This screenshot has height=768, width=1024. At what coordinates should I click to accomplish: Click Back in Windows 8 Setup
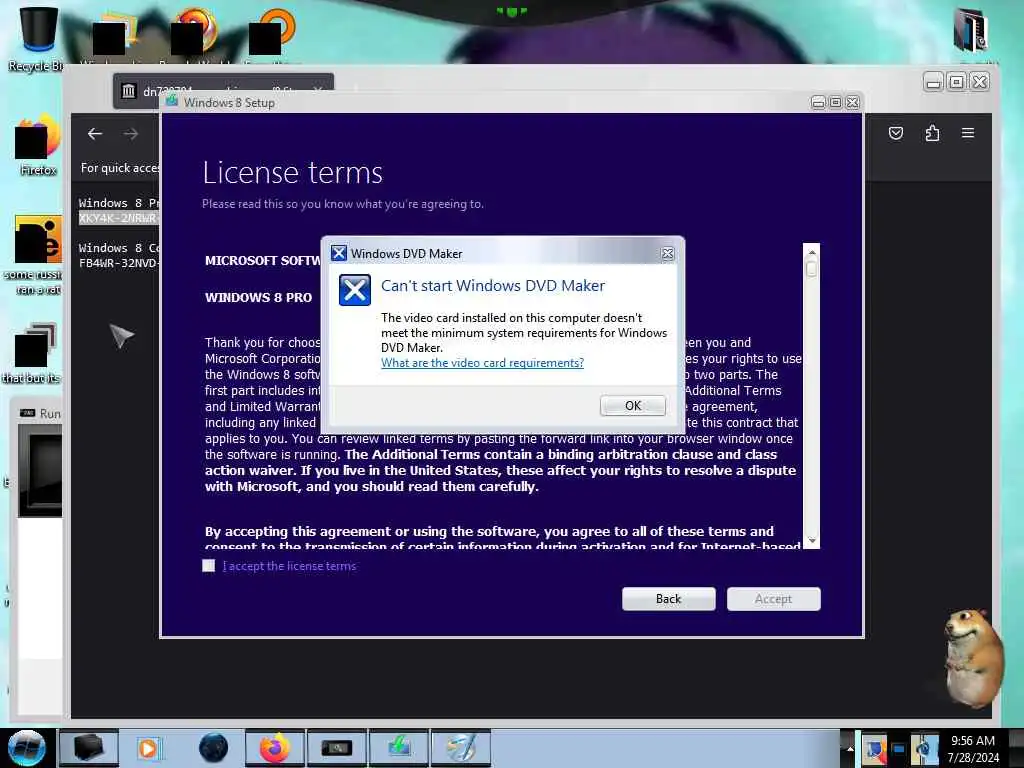click(668, 599)
